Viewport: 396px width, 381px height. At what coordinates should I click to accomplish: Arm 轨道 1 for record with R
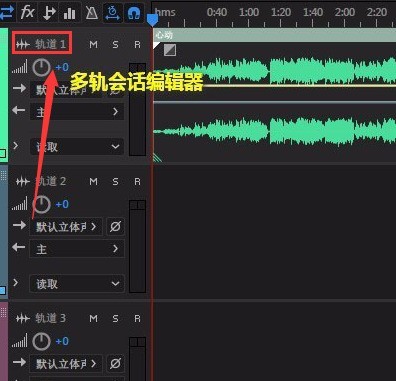[x=137, y=44]
